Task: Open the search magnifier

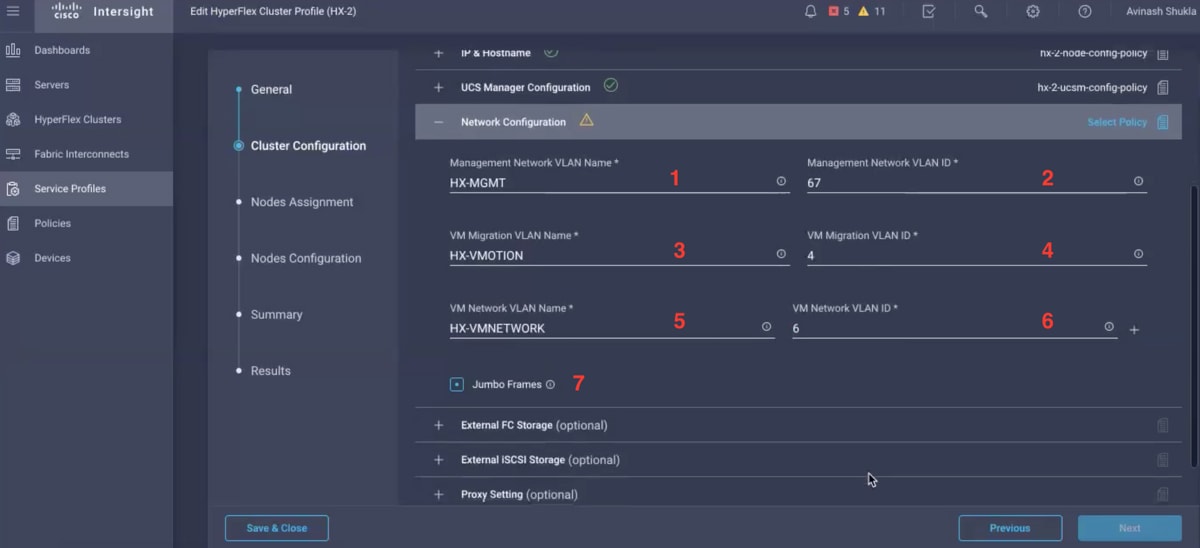Action: [x=981, y=11]
